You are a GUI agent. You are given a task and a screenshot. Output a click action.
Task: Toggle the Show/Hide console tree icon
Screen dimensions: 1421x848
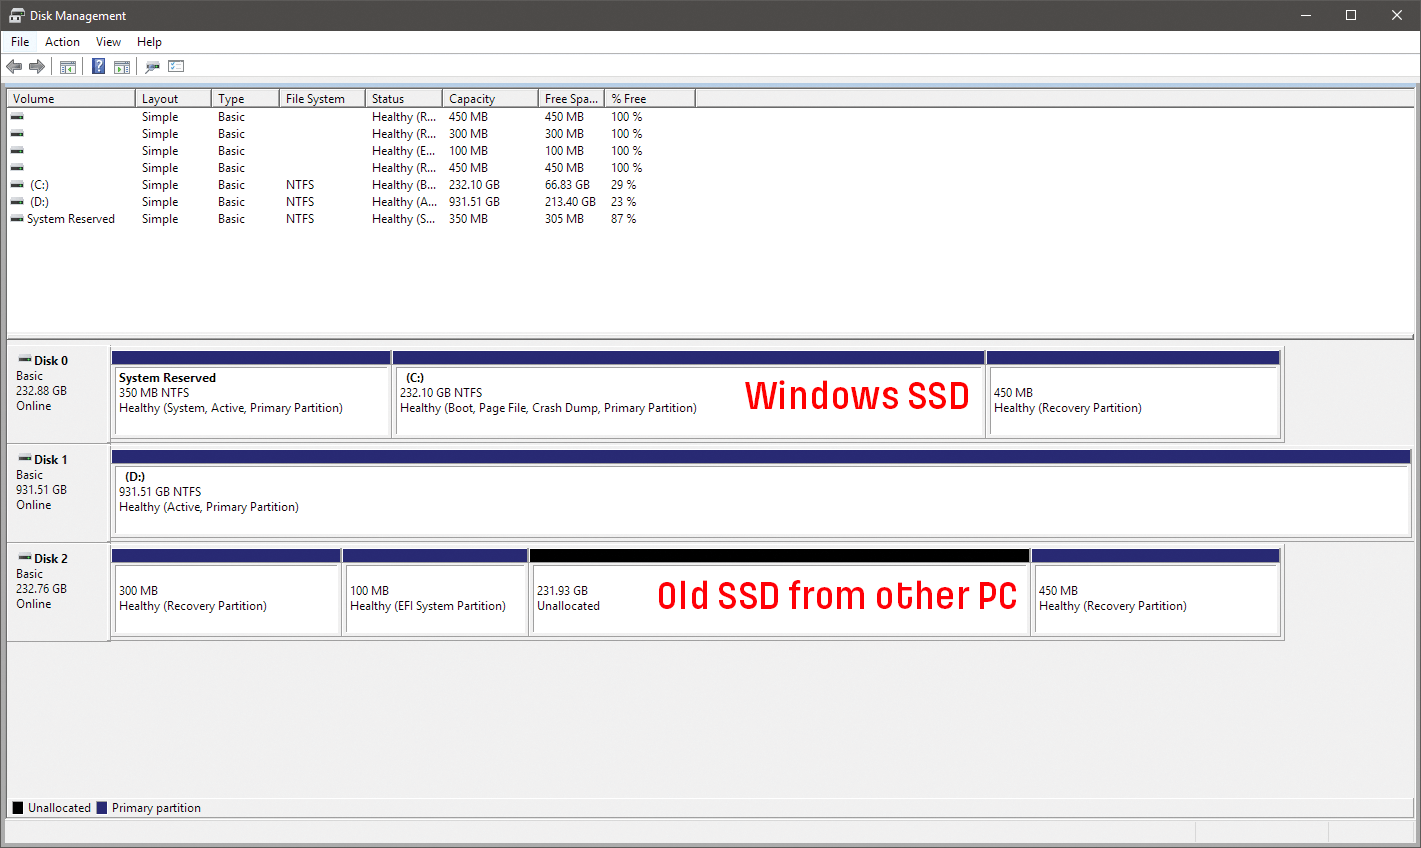(x=67, y=66)
